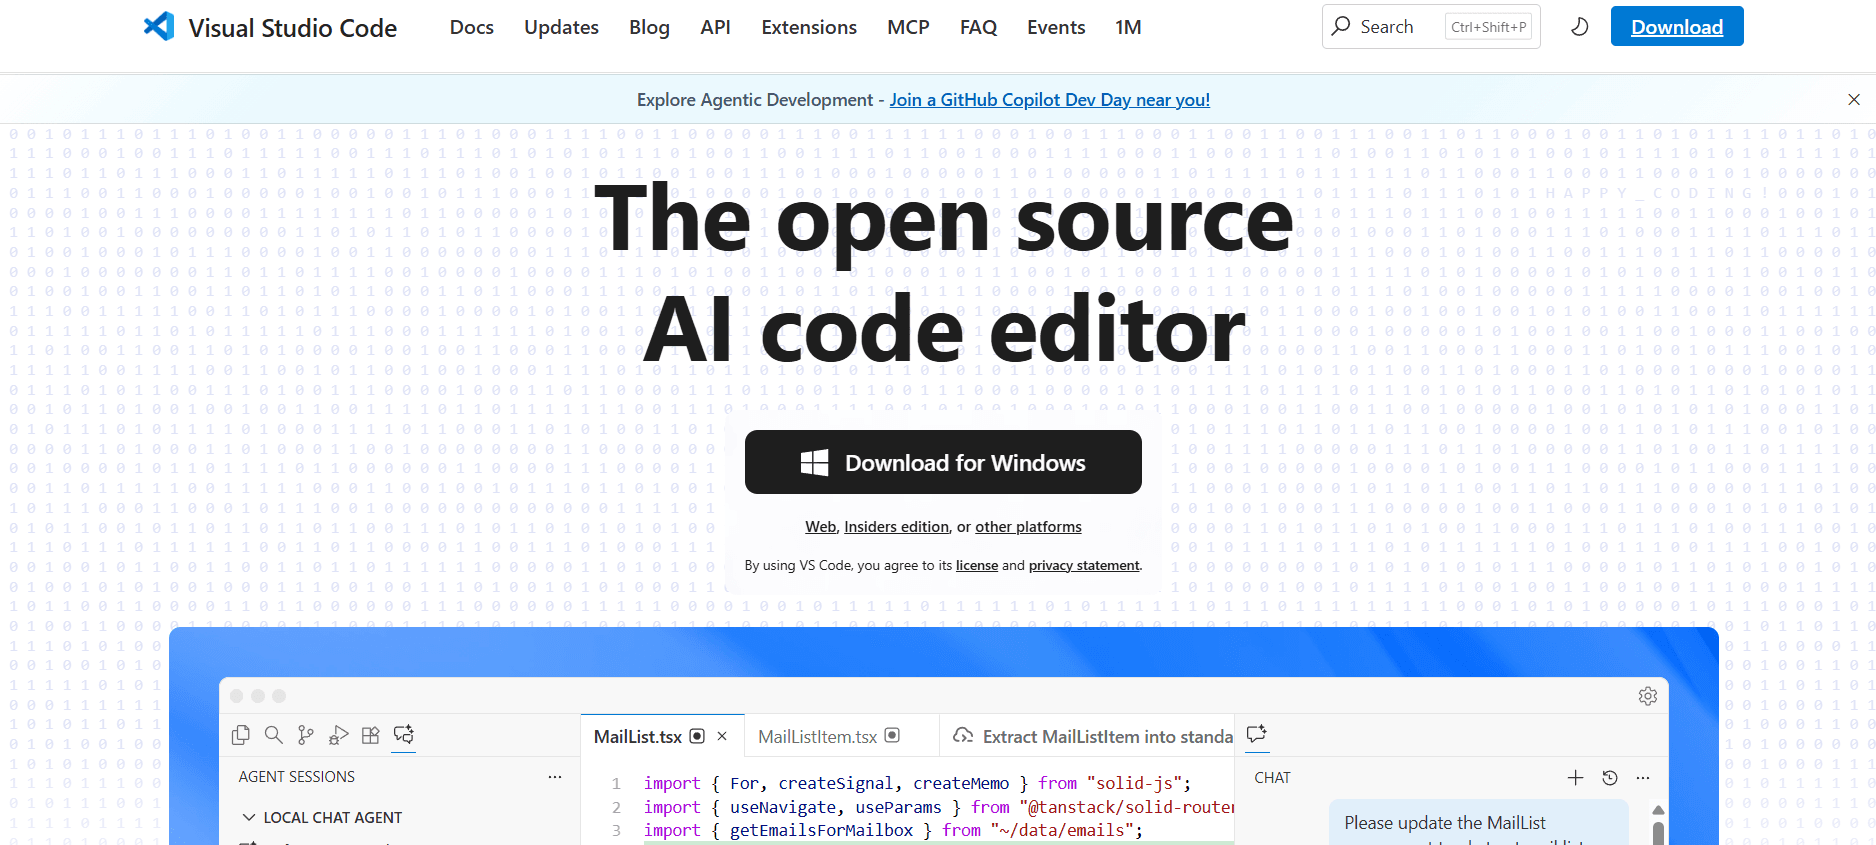Open chat history clock icon
Screen dimensions: 1876x845
tap(1609, 778)
